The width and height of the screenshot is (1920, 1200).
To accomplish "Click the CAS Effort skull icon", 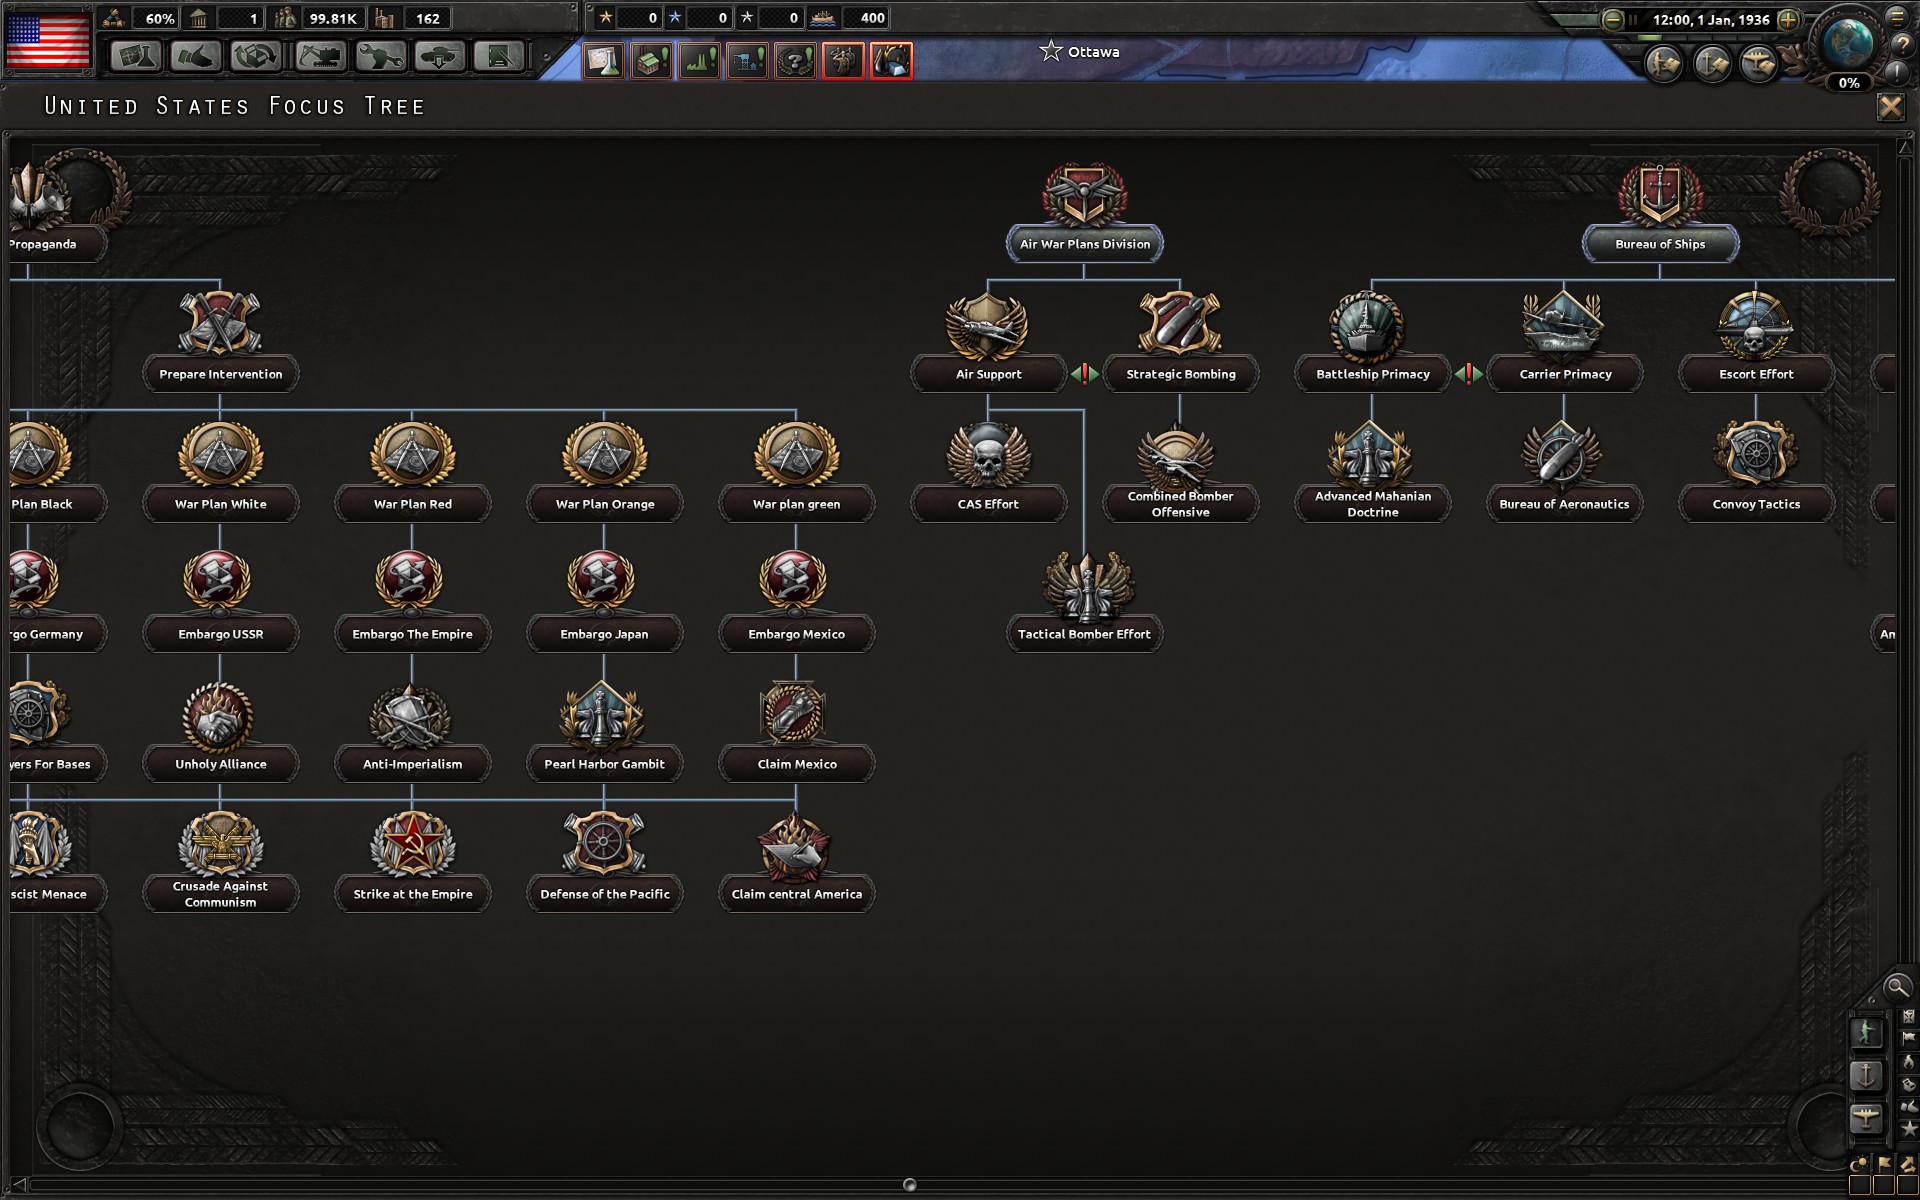I will tap(988, 454).
